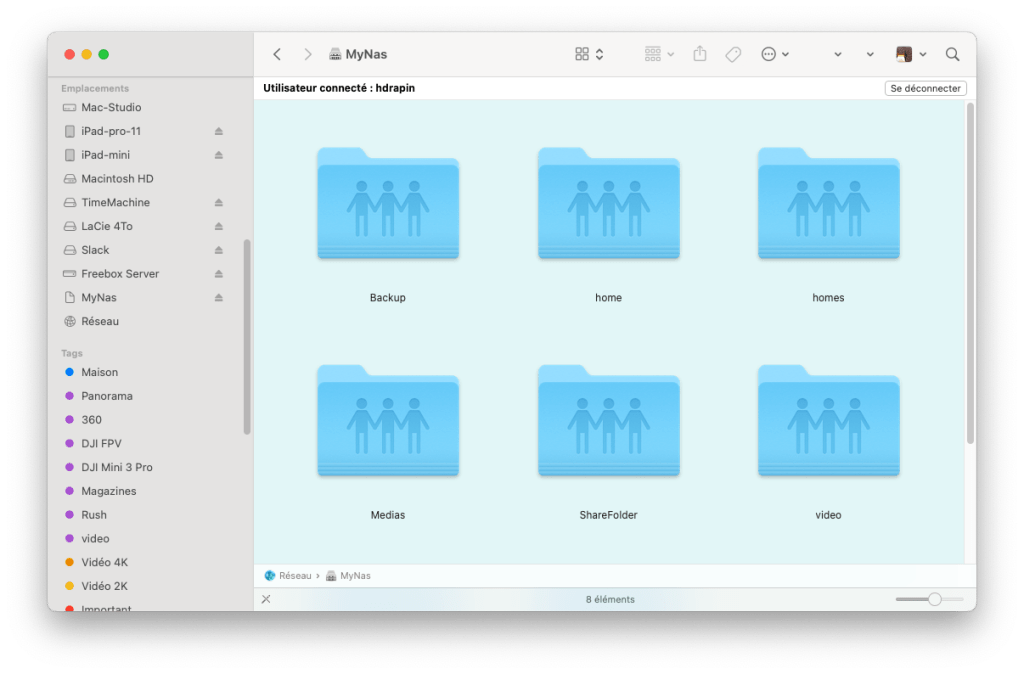Close the path bar with X icon
Viewport: 1024px width, 674px height.
[266, 599]
